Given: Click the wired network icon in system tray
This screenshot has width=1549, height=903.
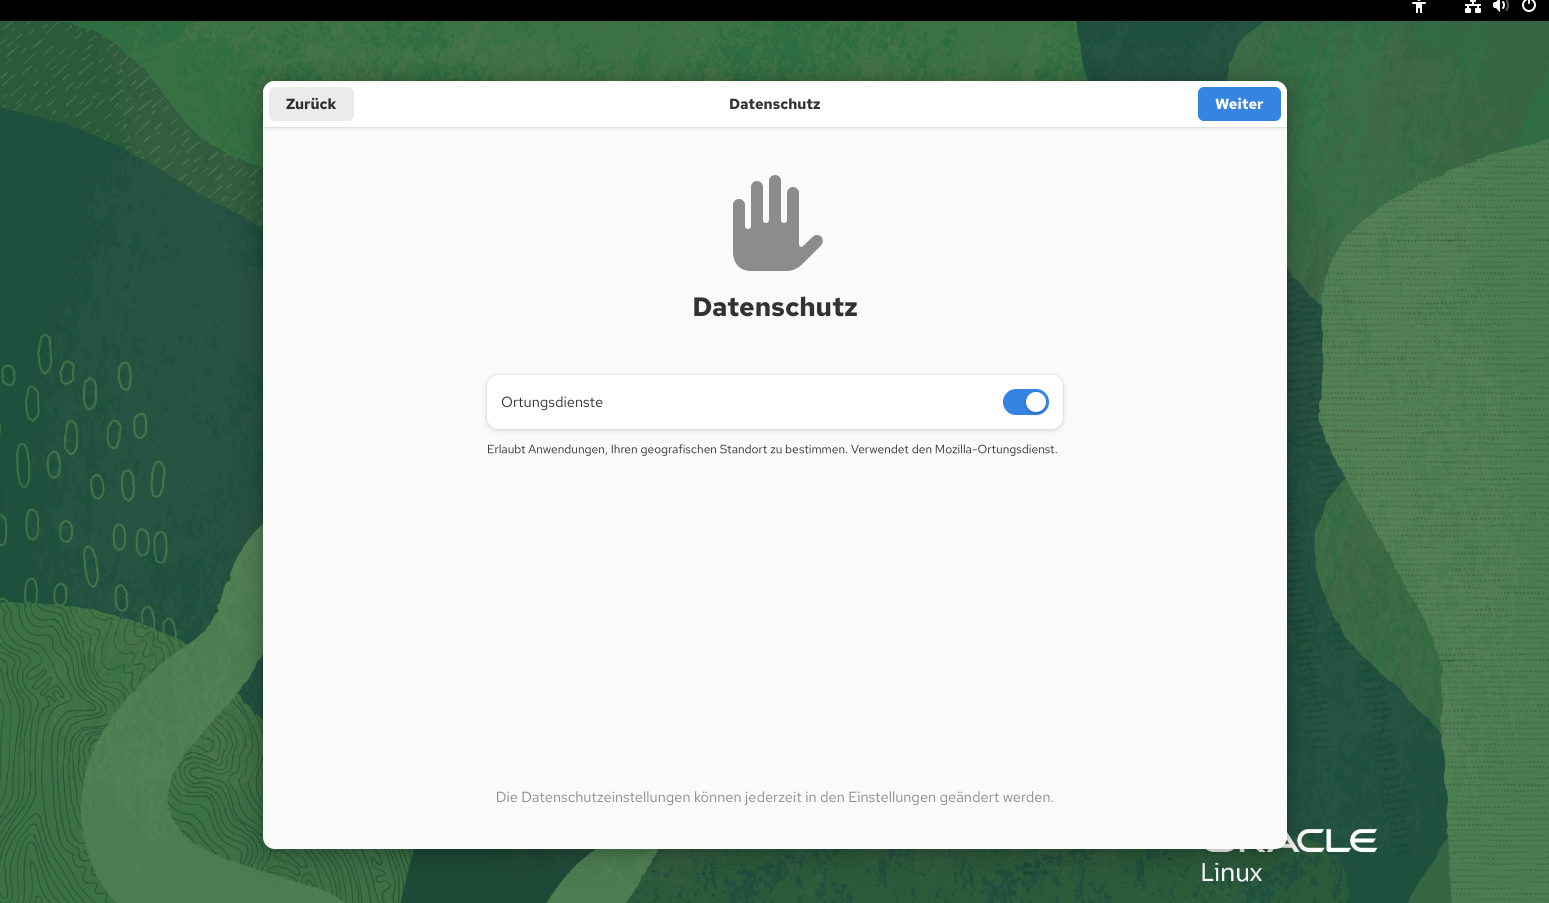Looking at the screenshot, I should pyautogui.click(x=1472, y=8).
